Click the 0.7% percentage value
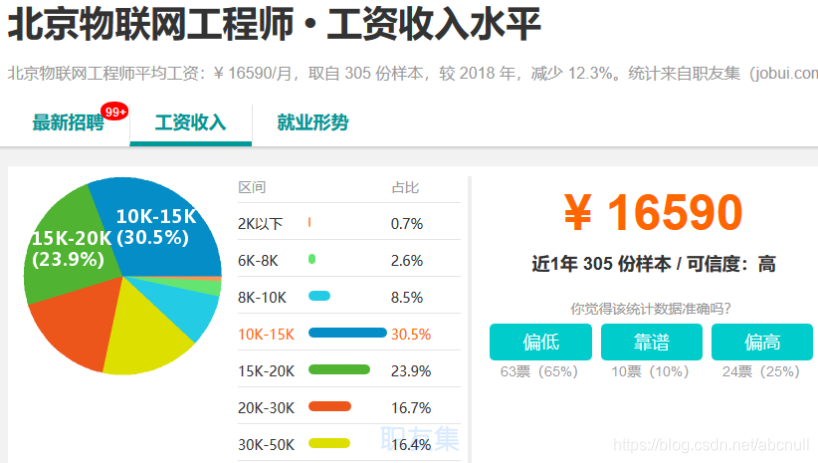Viewport: 818px width, 463px height. (x=407, y=224)
